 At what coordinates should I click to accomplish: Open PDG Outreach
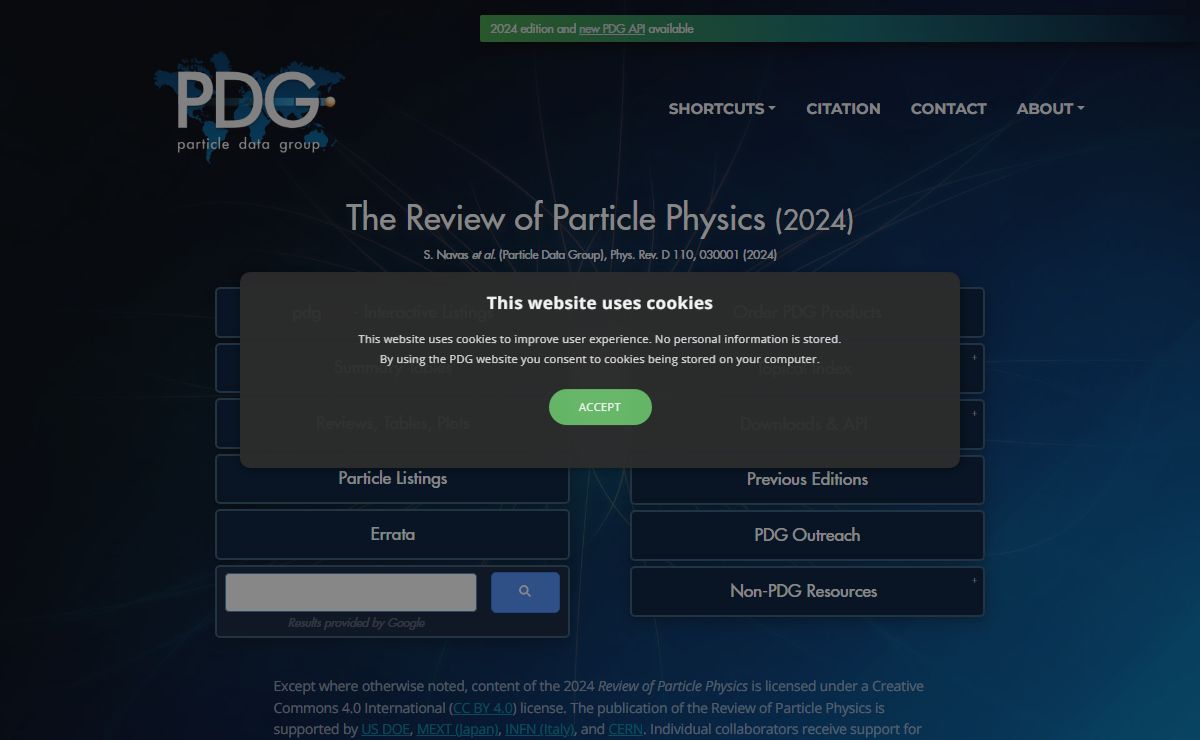(807, 535)
